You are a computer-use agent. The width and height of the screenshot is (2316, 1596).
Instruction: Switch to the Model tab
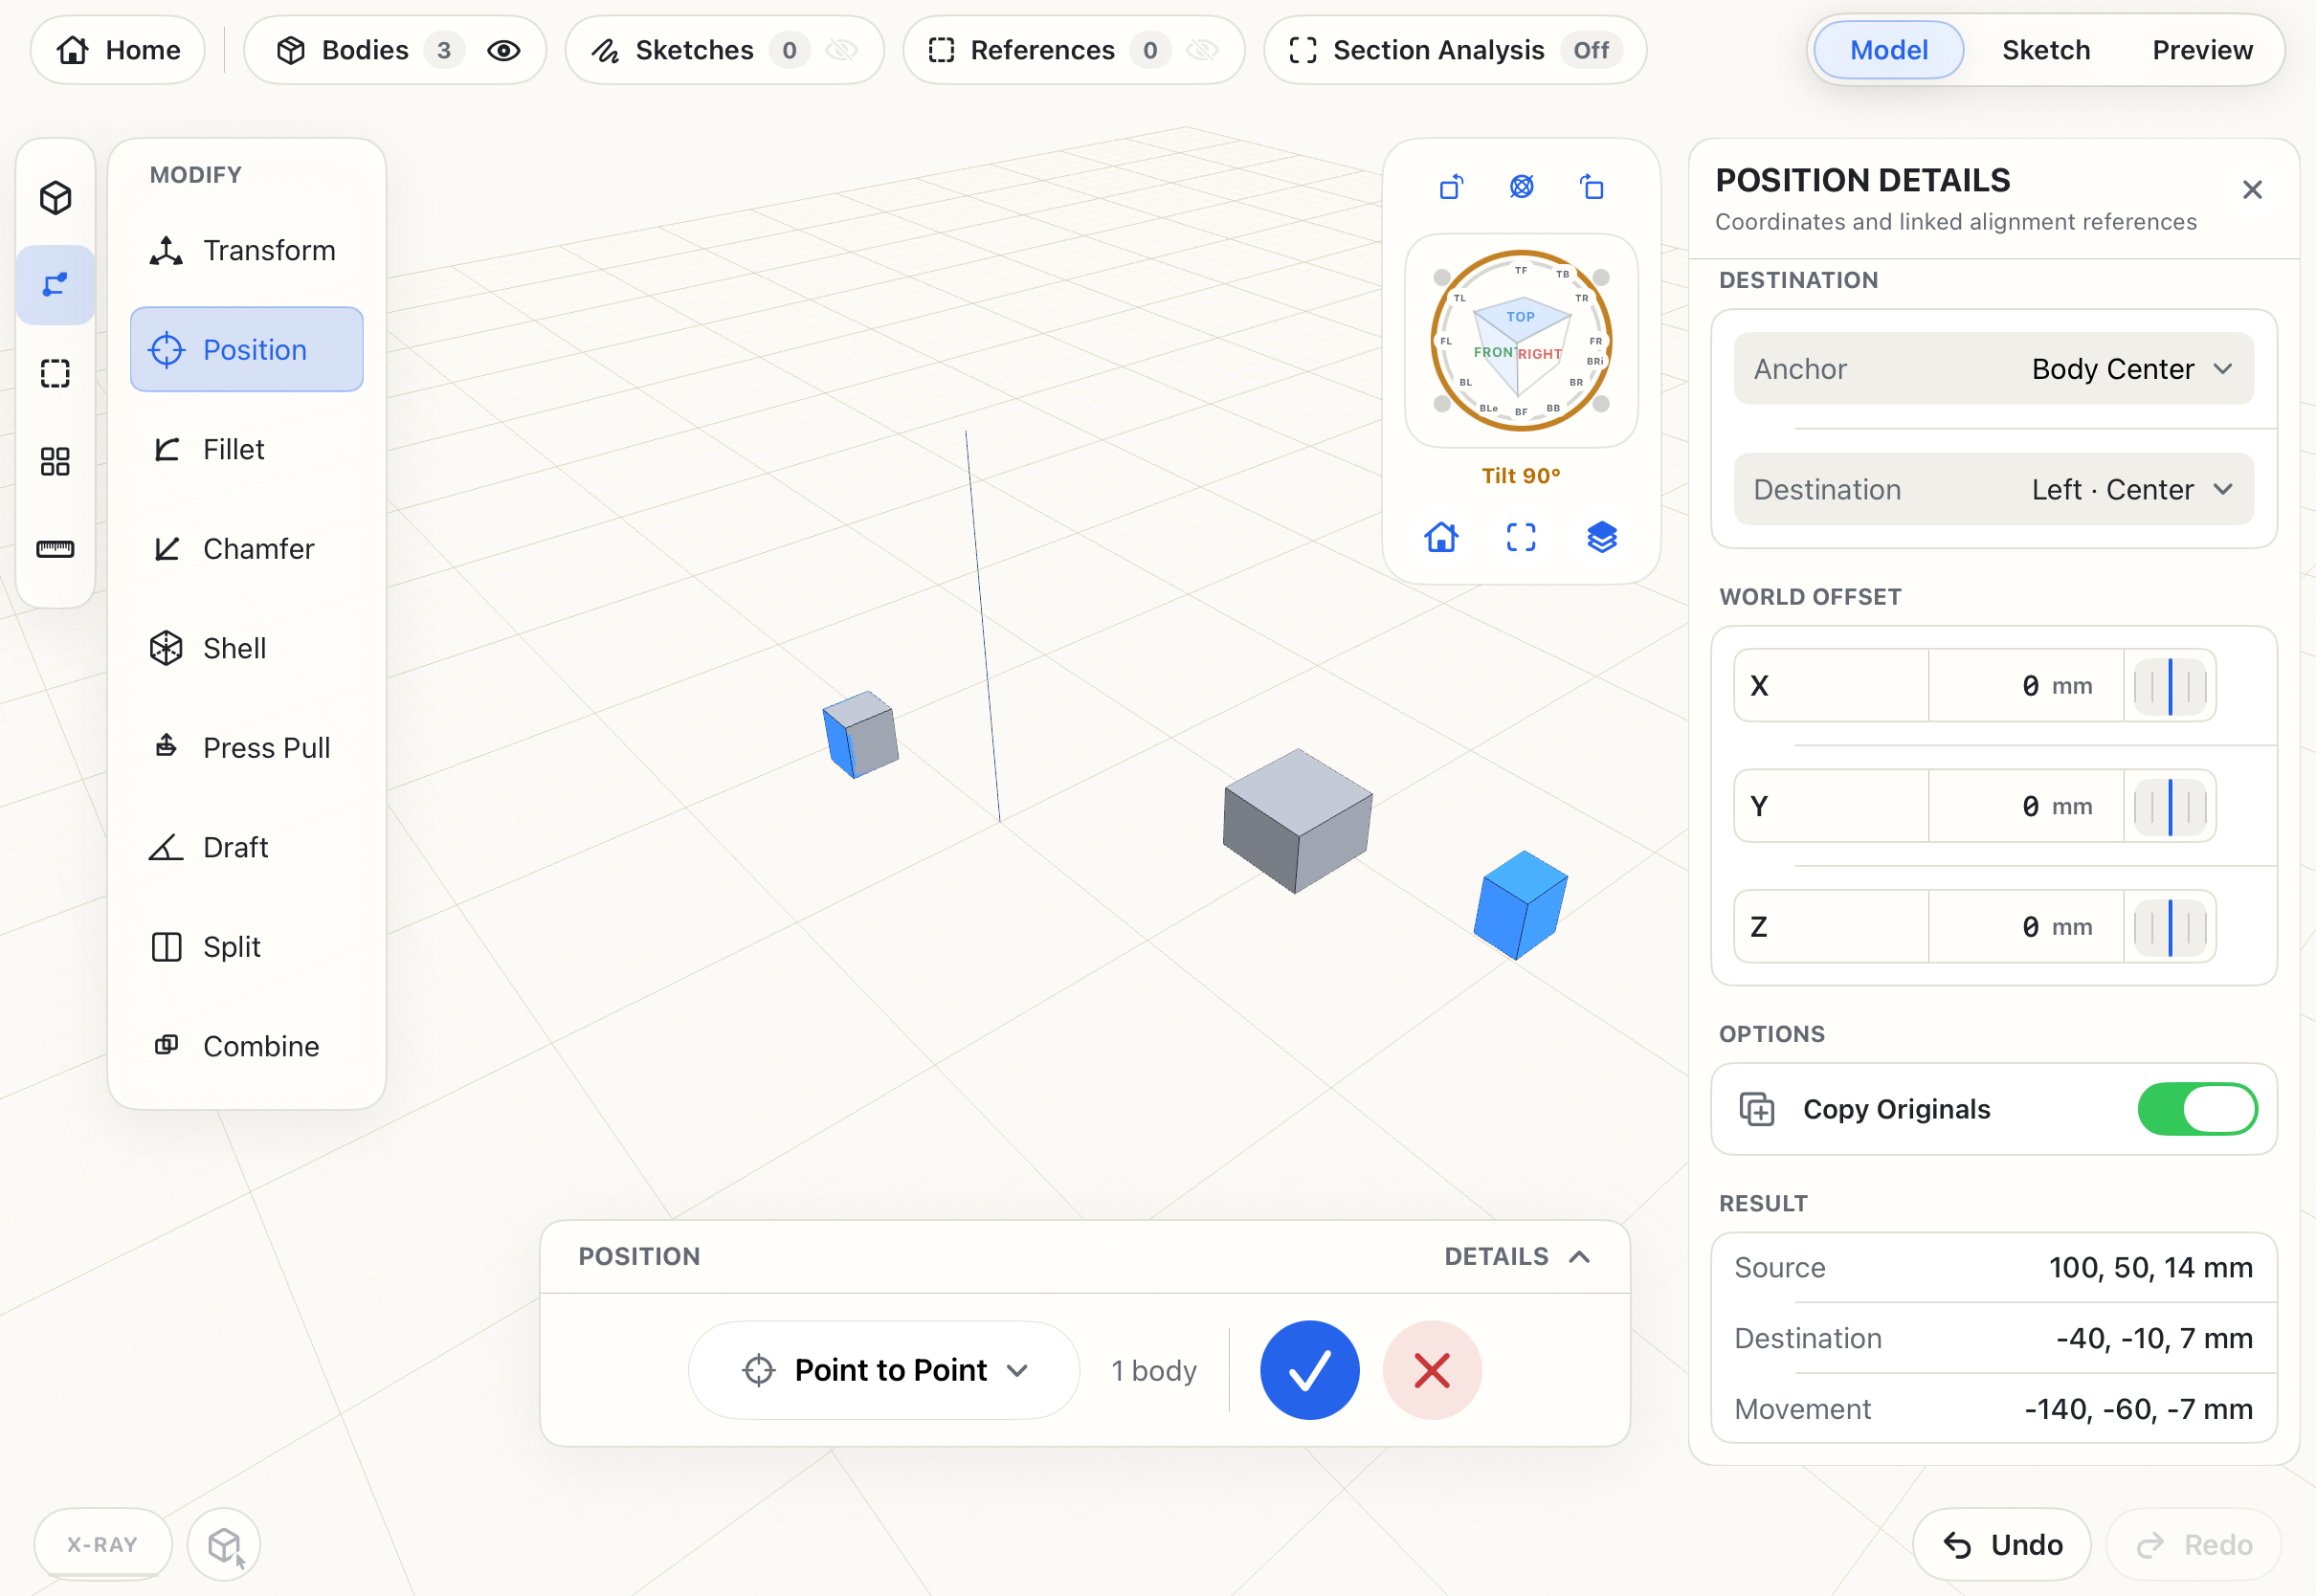click(1888, 50)
